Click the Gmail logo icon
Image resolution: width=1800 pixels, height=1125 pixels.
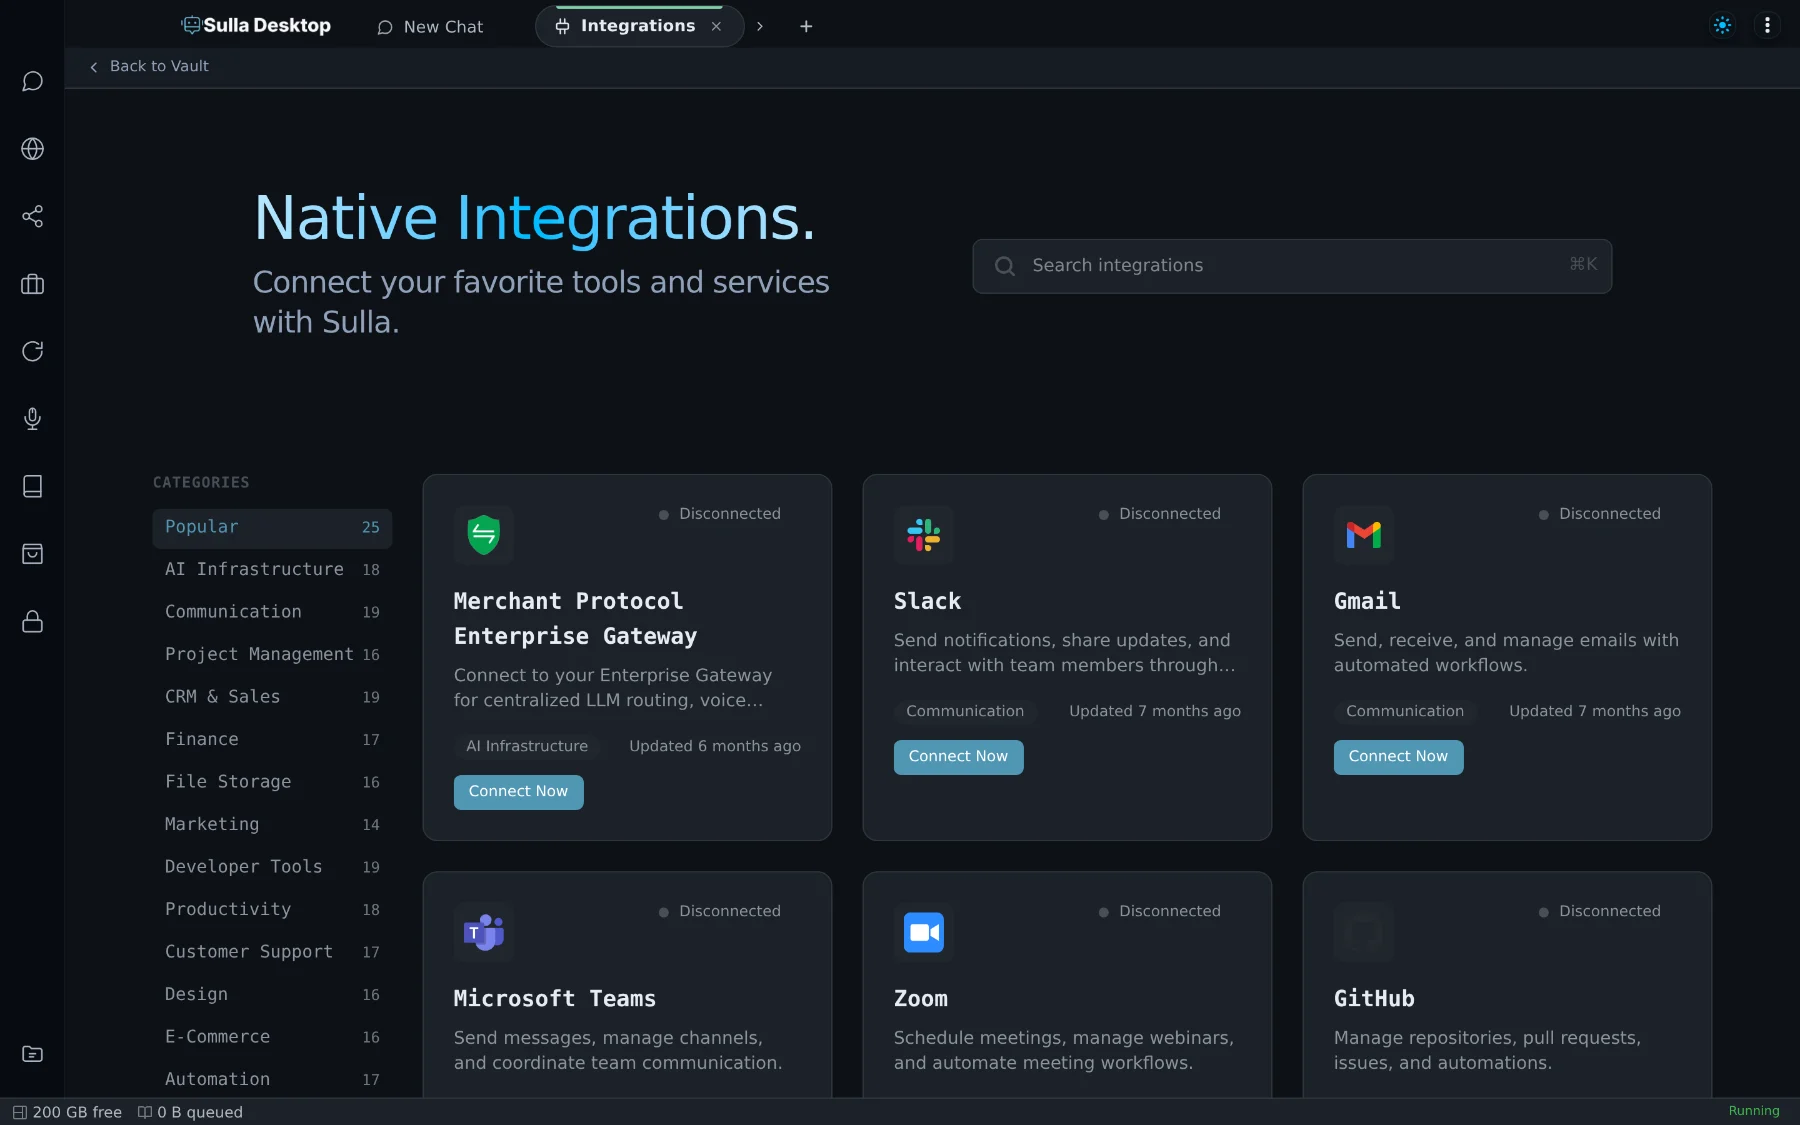pyautogui.click(x=1363, y=535)
